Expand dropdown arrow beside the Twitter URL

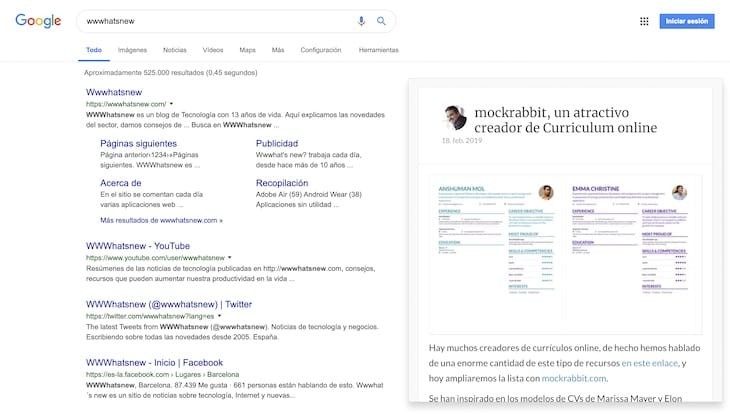[x=219, y=316]
